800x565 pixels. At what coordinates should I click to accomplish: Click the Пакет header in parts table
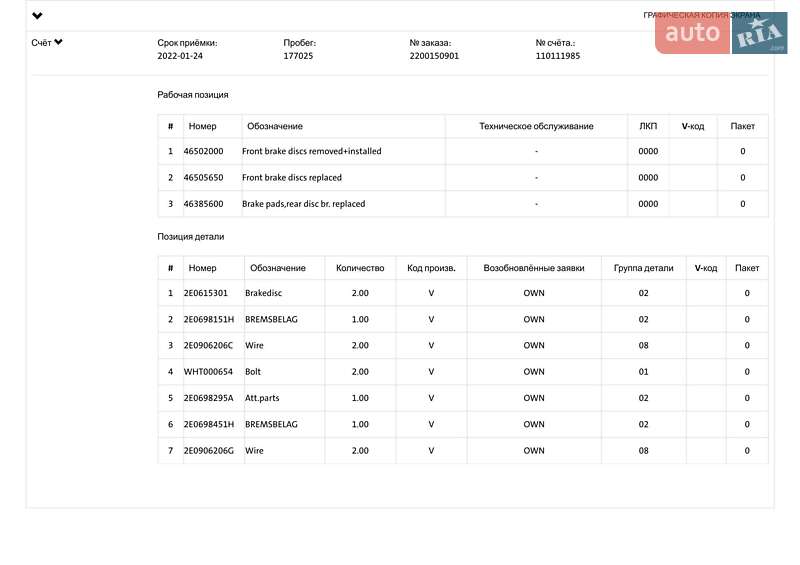tap(747, 268)
